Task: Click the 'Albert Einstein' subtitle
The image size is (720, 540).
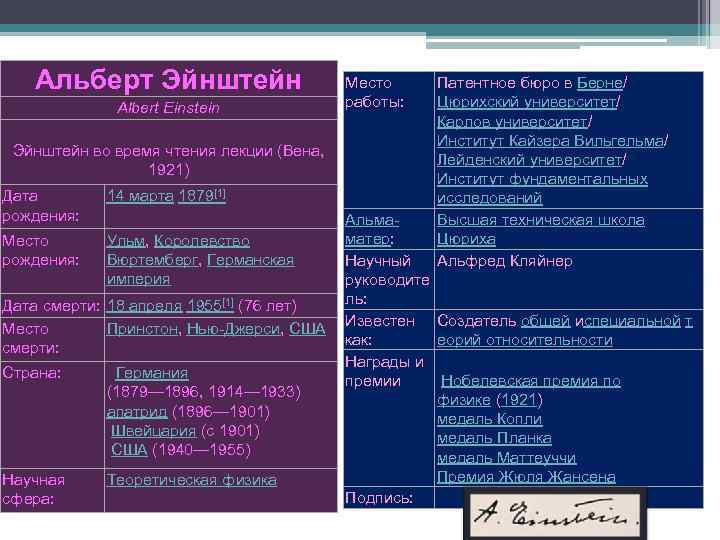Action: pos(168,108)
